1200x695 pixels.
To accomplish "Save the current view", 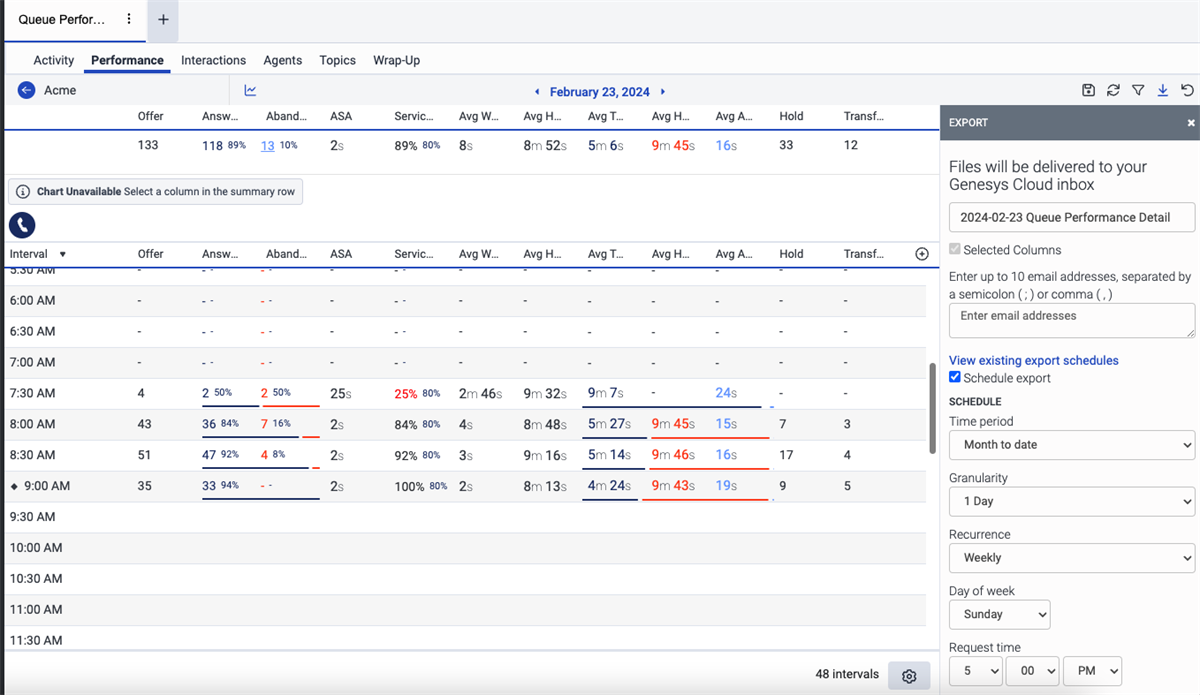I will [x=1088, y=90].
